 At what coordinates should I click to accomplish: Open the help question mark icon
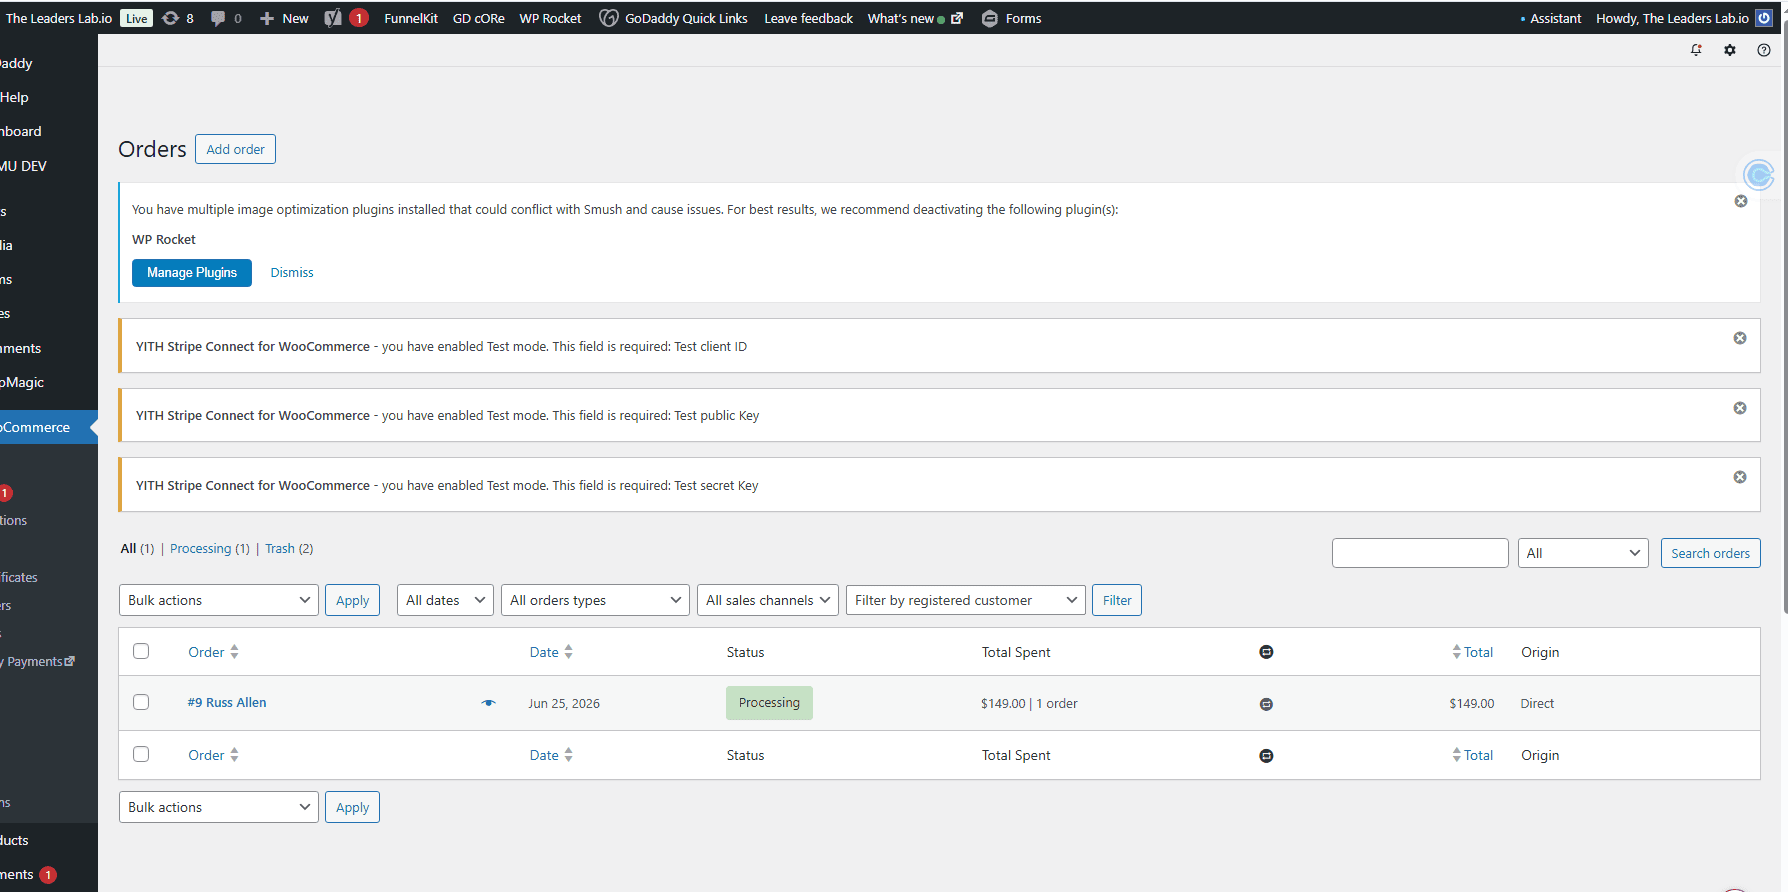pyautogui.click(x=1764, y=50)
